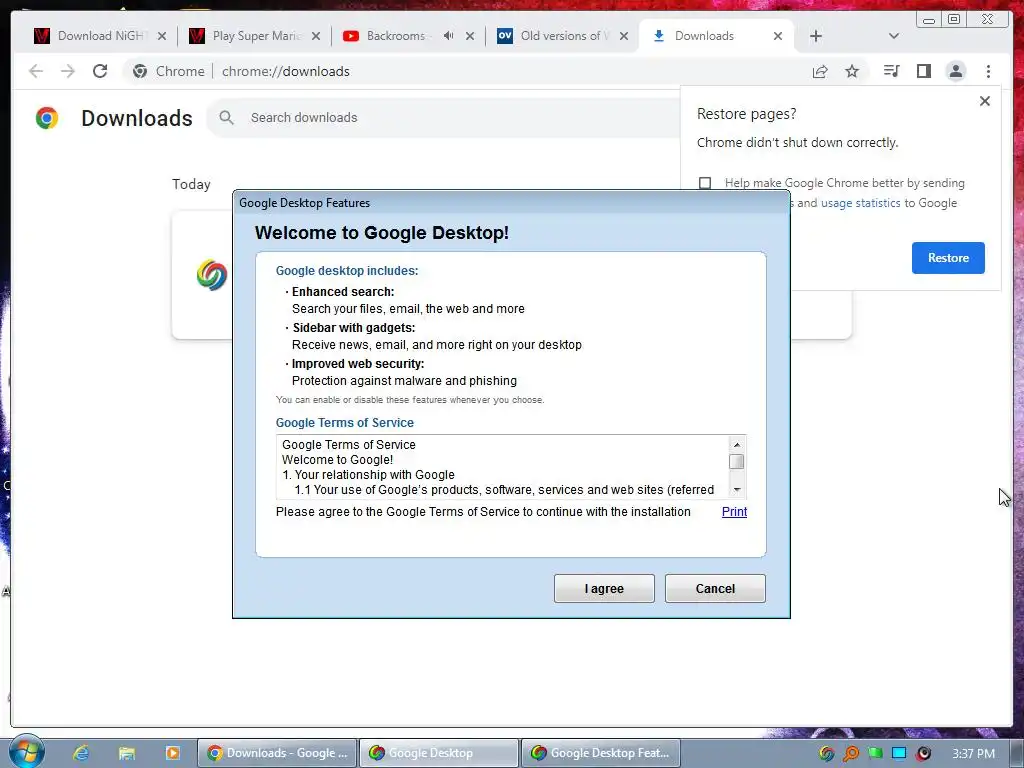This screenshot has width=1024, height=768.
Task: Open a new tab with plus button
Action: point(816,36)
